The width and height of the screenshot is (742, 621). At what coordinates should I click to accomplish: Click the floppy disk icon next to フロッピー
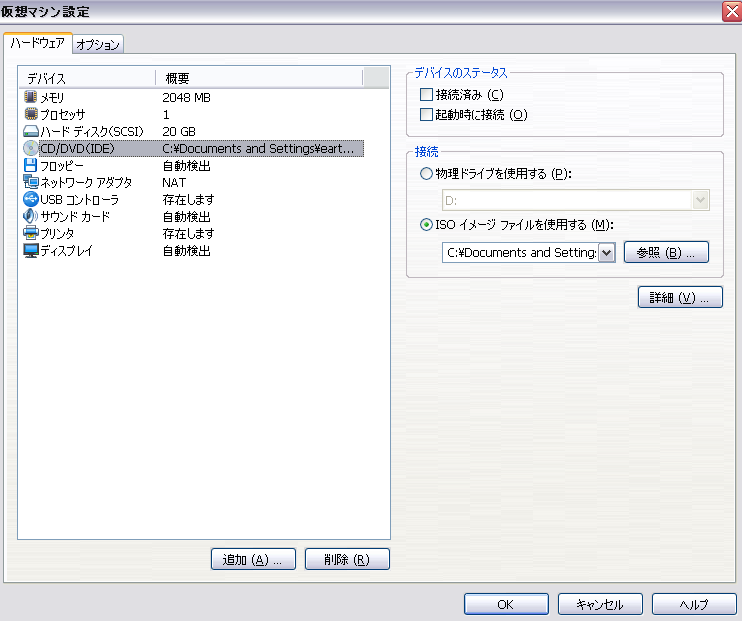[30, 165]
